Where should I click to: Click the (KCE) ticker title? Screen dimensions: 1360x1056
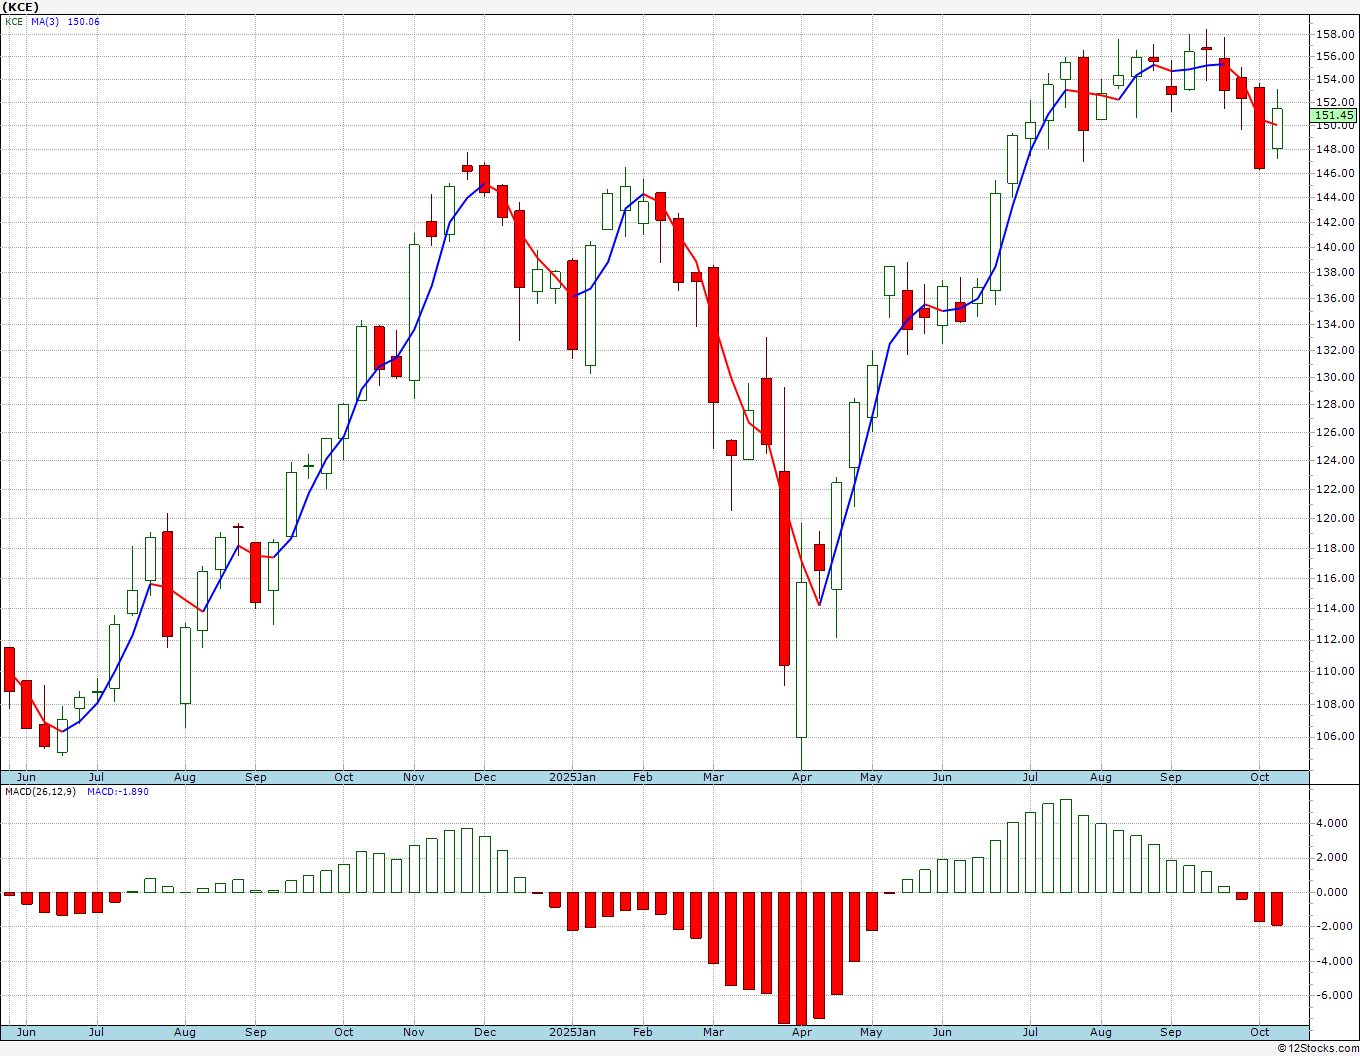pos(20,7)
